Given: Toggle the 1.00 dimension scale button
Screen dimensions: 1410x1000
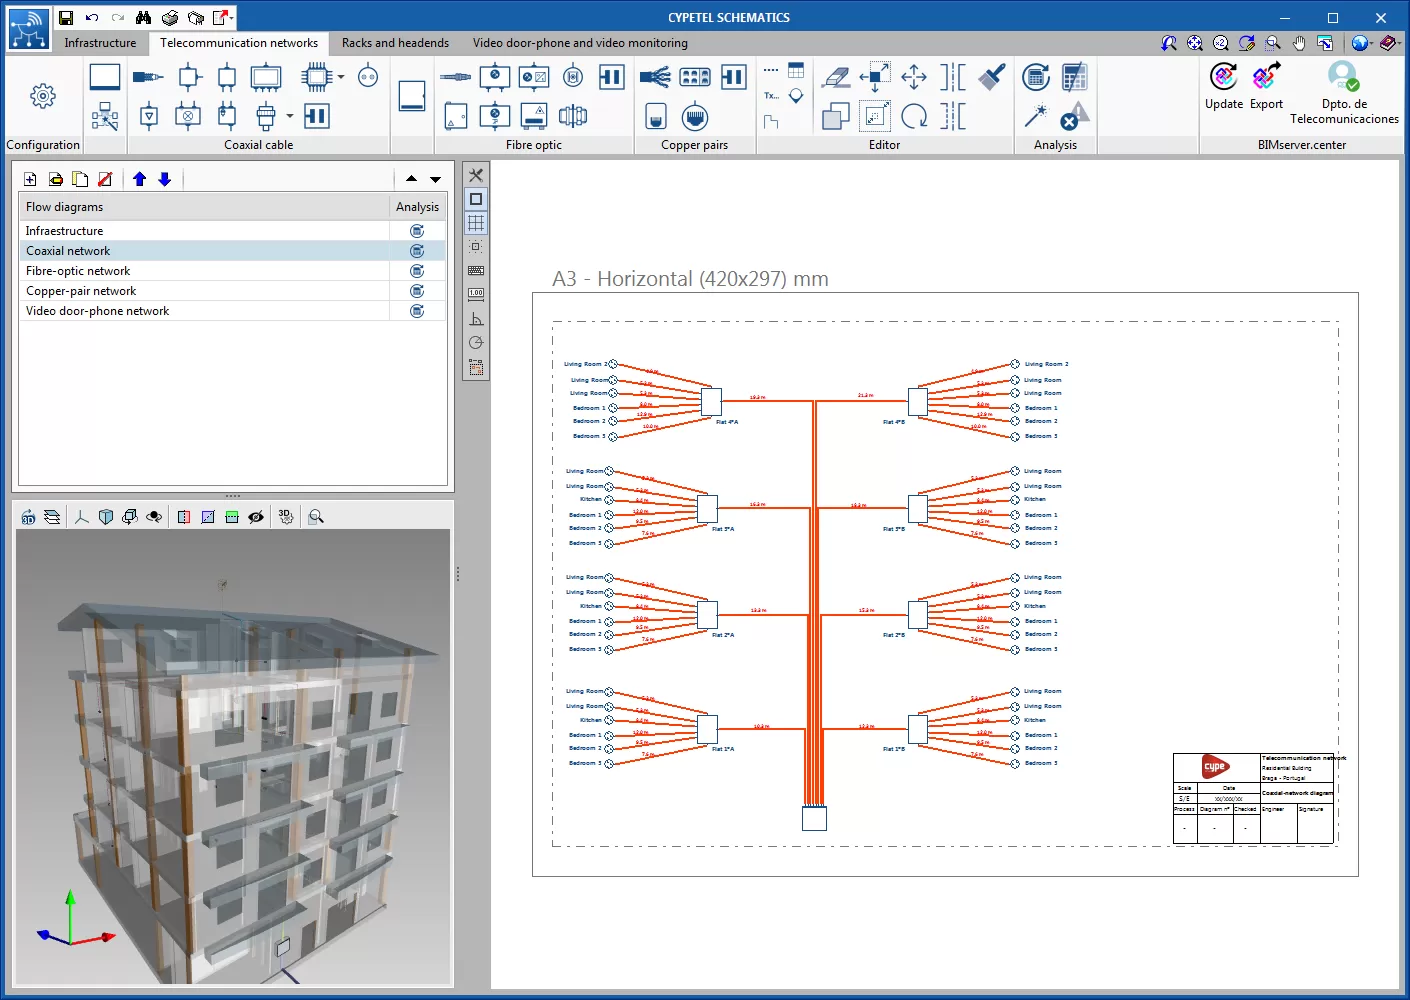Looking at the screenshot, I should coord(476,295).
